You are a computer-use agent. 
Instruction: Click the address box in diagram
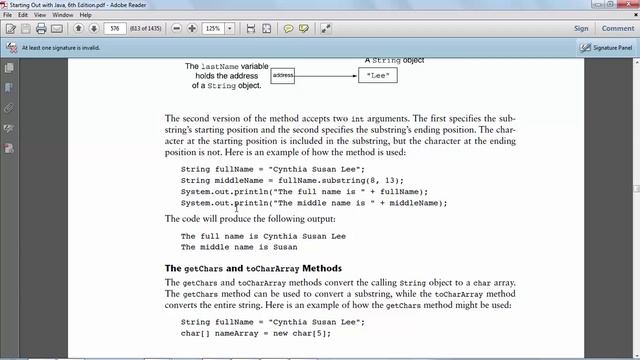[x=282, y=76]
